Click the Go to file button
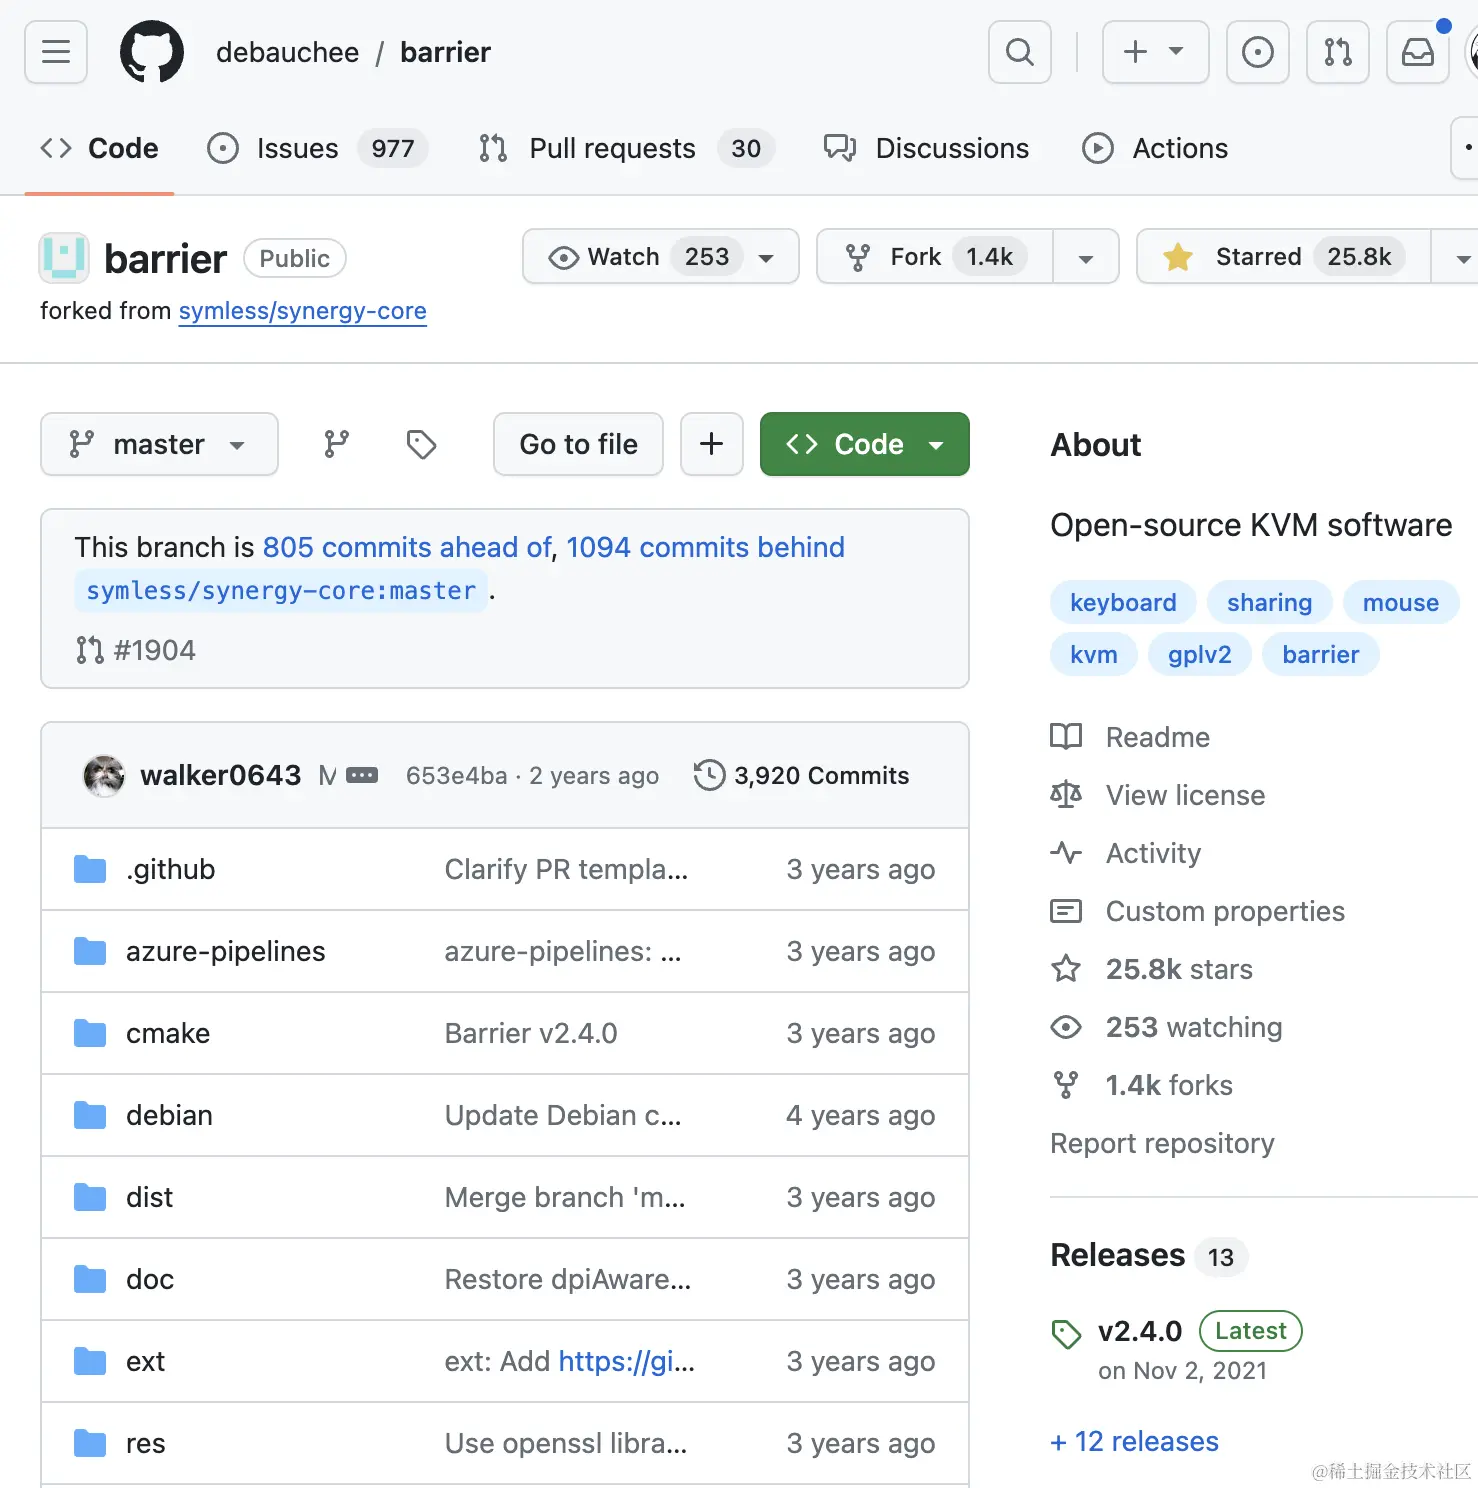Screen dimensions: 1478x1488 [x=578, y=444]
